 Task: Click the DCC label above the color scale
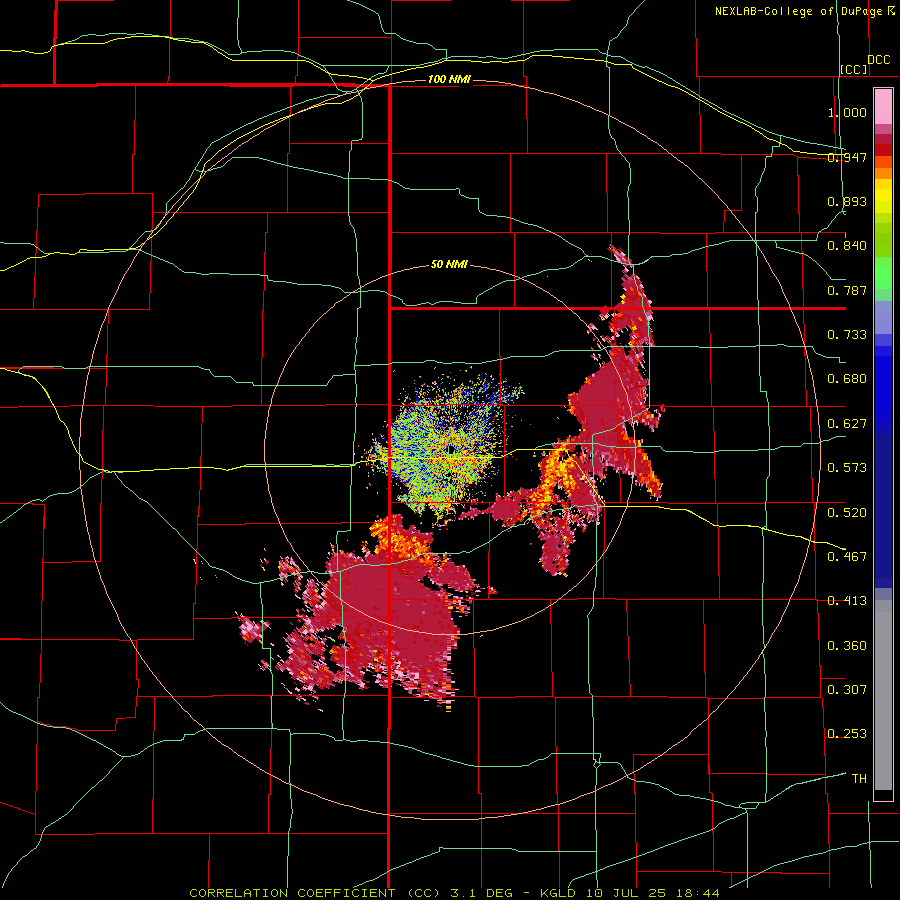click(879, 60)
